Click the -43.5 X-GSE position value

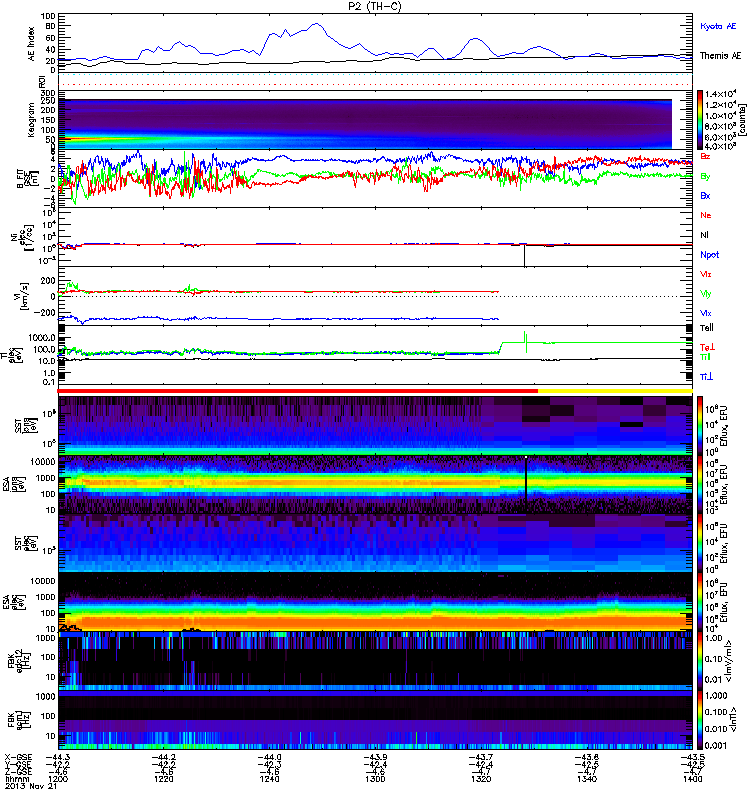(x=692, y=757)
